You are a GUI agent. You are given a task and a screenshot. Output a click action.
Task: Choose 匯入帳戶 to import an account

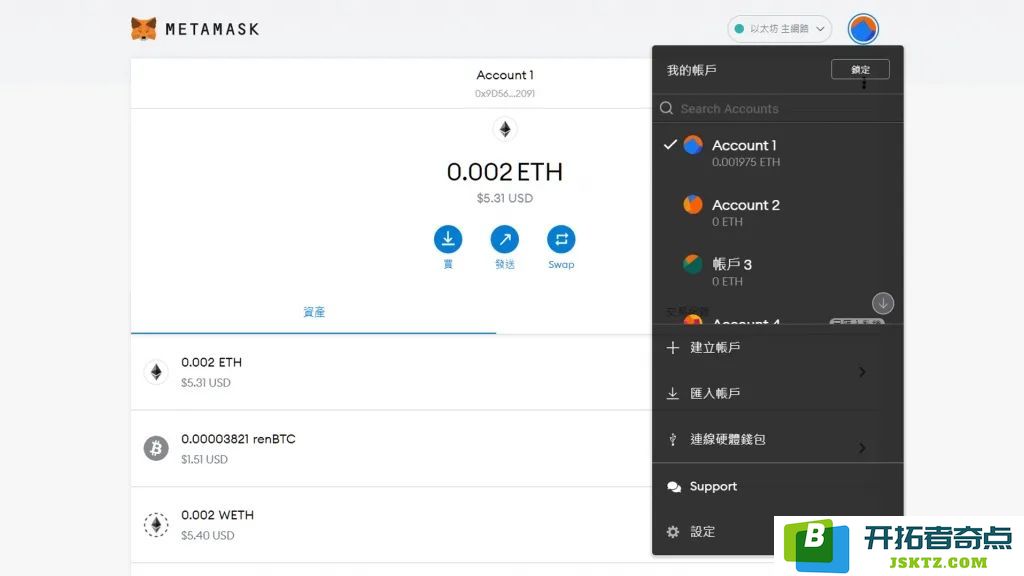[x=777, y=393]
